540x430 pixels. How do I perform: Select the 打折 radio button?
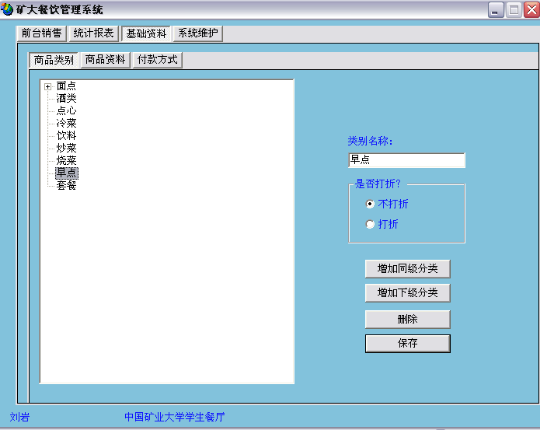[370, 224]
